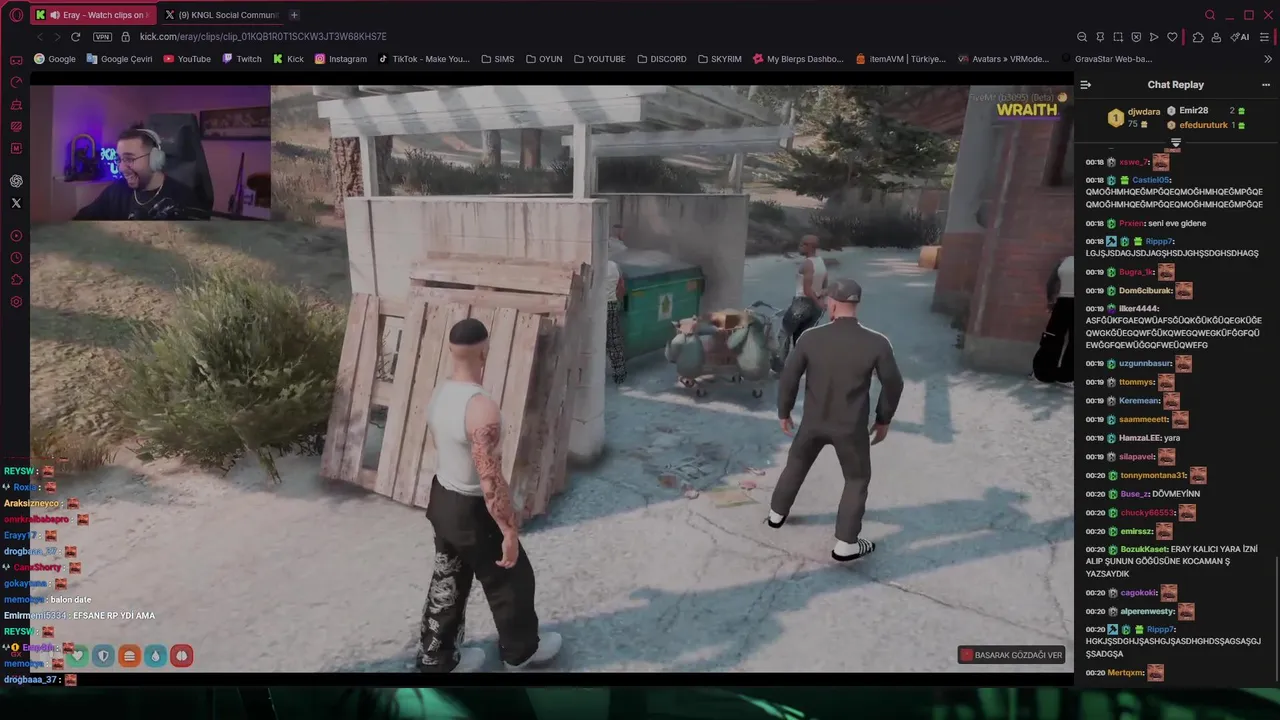Open the player send-flow arrow icon
Image resolution: width=1280 pixels, height=720 pixels.
(x=1154, y=37)
